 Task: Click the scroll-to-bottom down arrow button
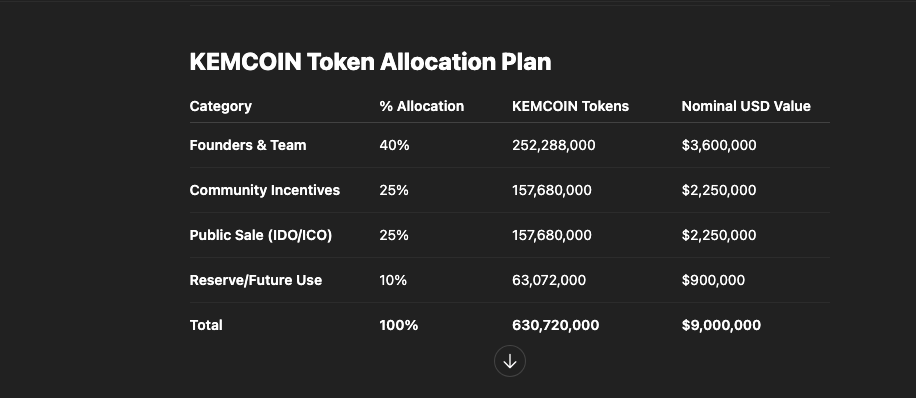(509, 361)
